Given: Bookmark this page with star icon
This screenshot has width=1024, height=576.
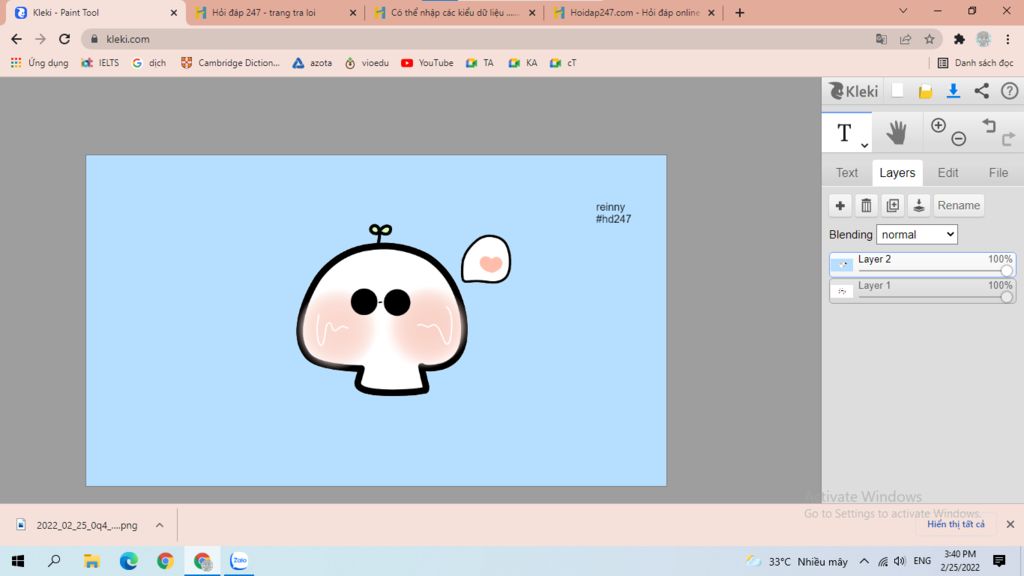Looking at the screenshot, I should [x=929, y=39].
